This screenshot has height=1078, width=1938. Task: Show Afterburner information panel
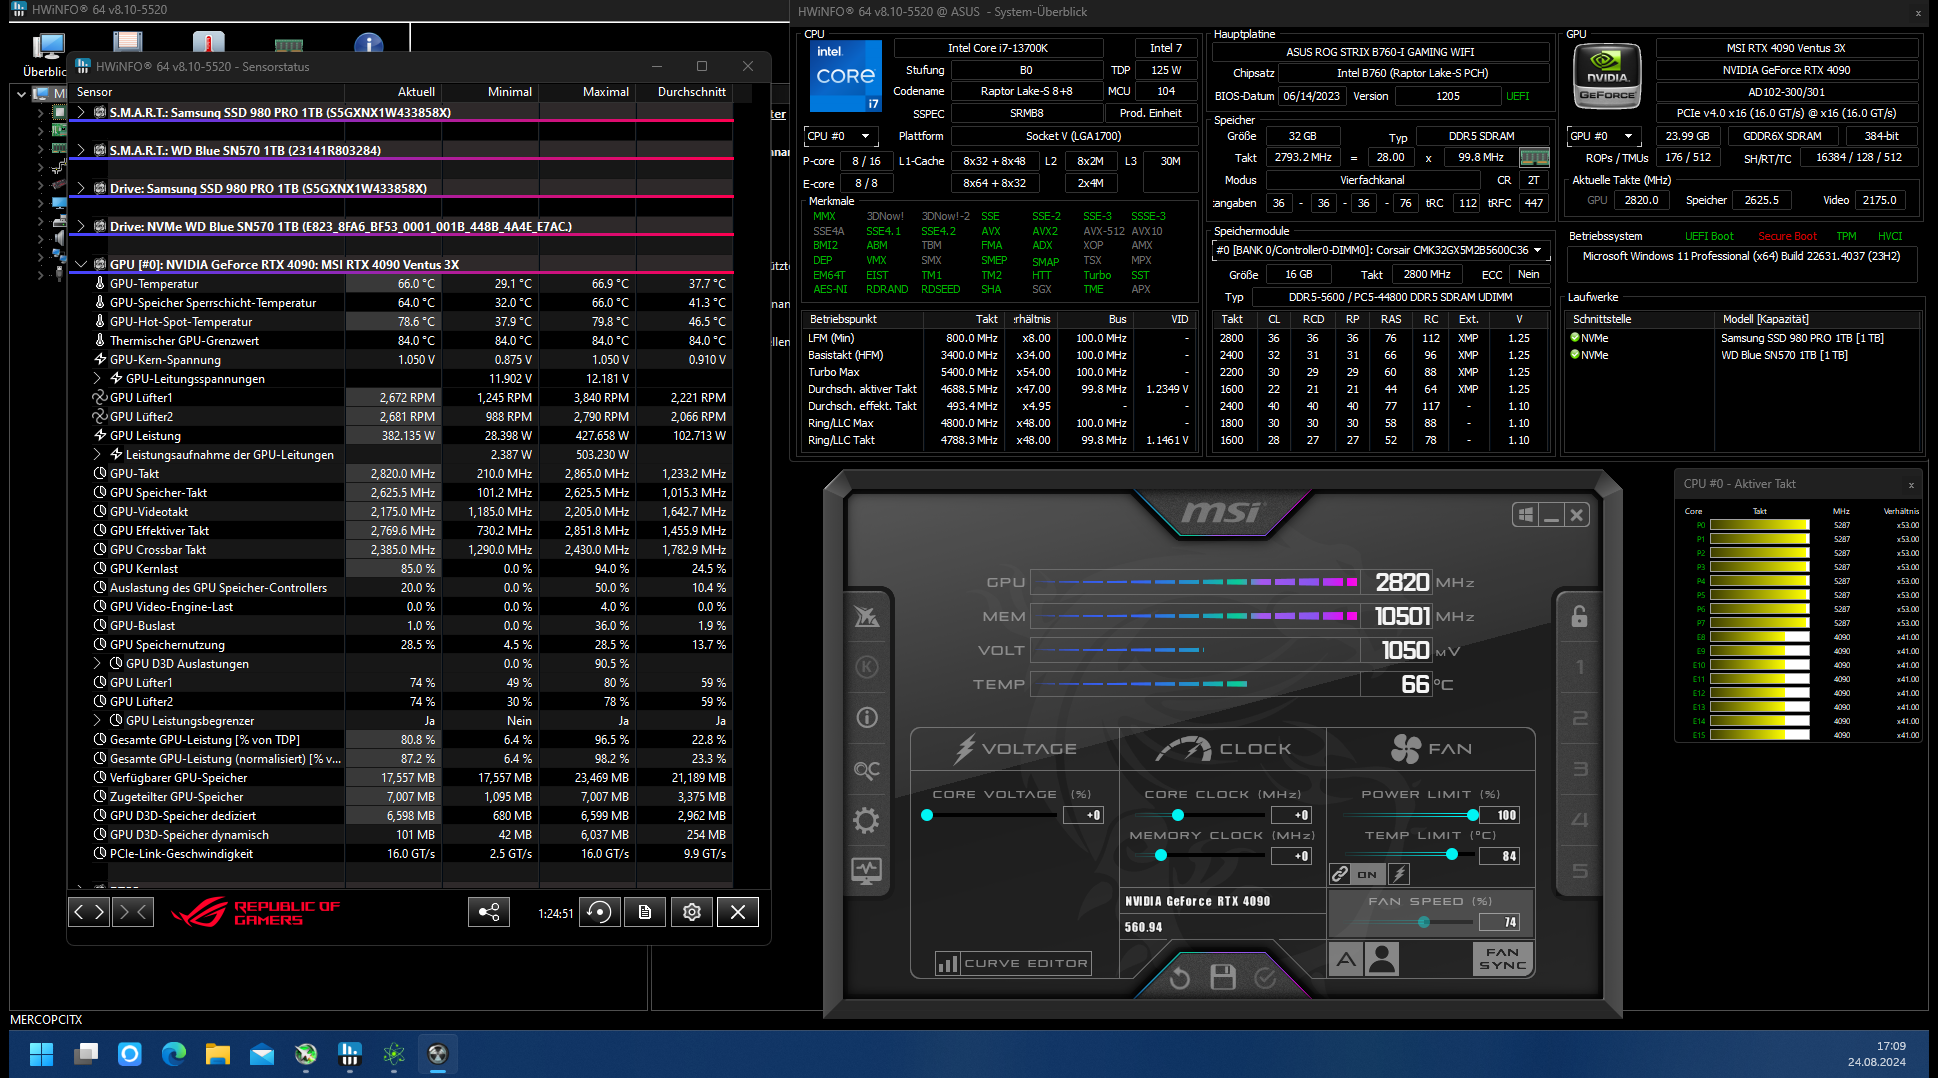(x=866, y=717)
